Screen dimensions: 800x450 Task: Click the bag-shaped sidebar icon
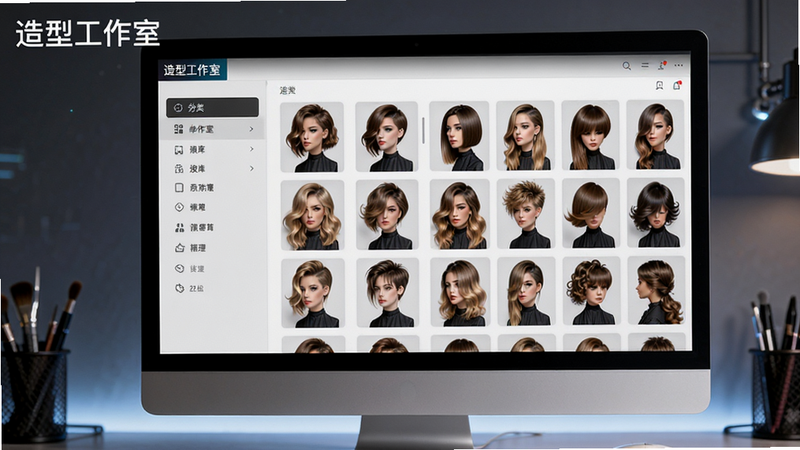click(179, 169)
